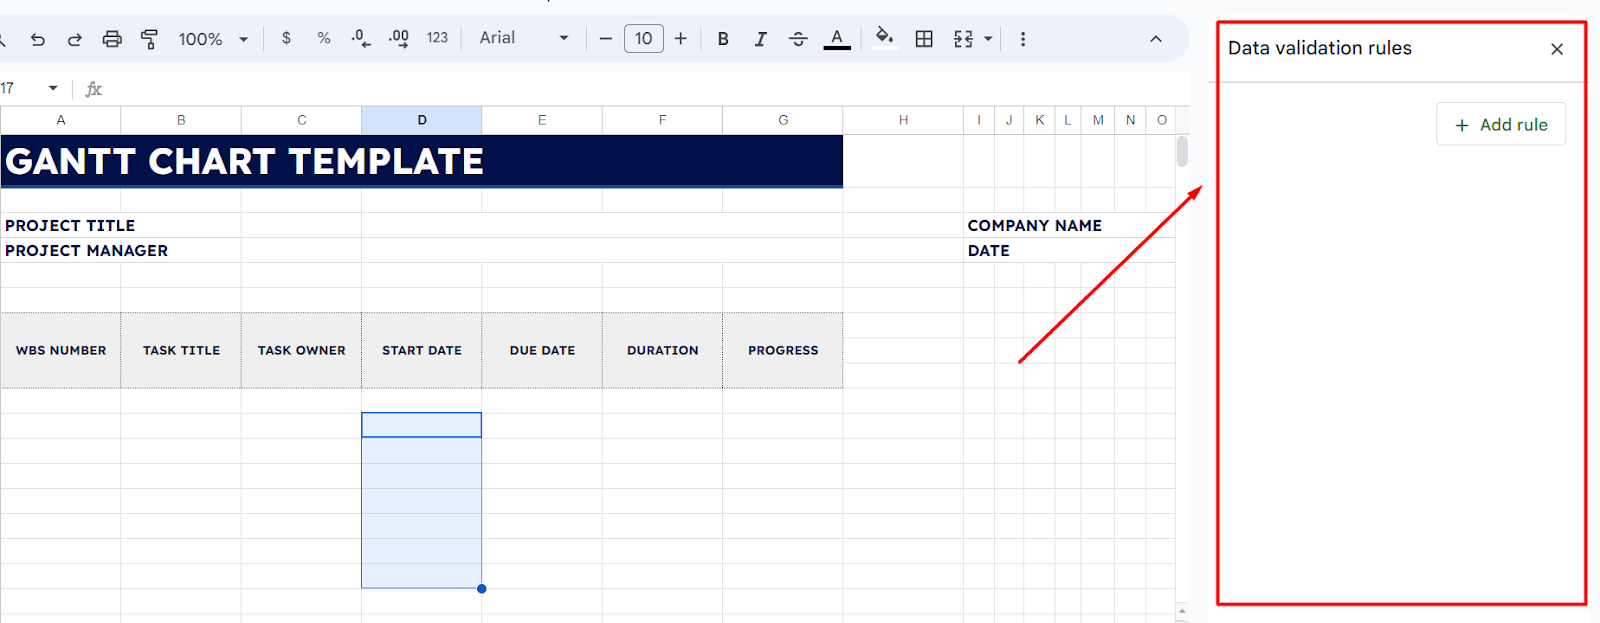
Task: Click the GANTT CHART TEMPLATE title cell
Action: pyautogui.click(x=422, y=161)
